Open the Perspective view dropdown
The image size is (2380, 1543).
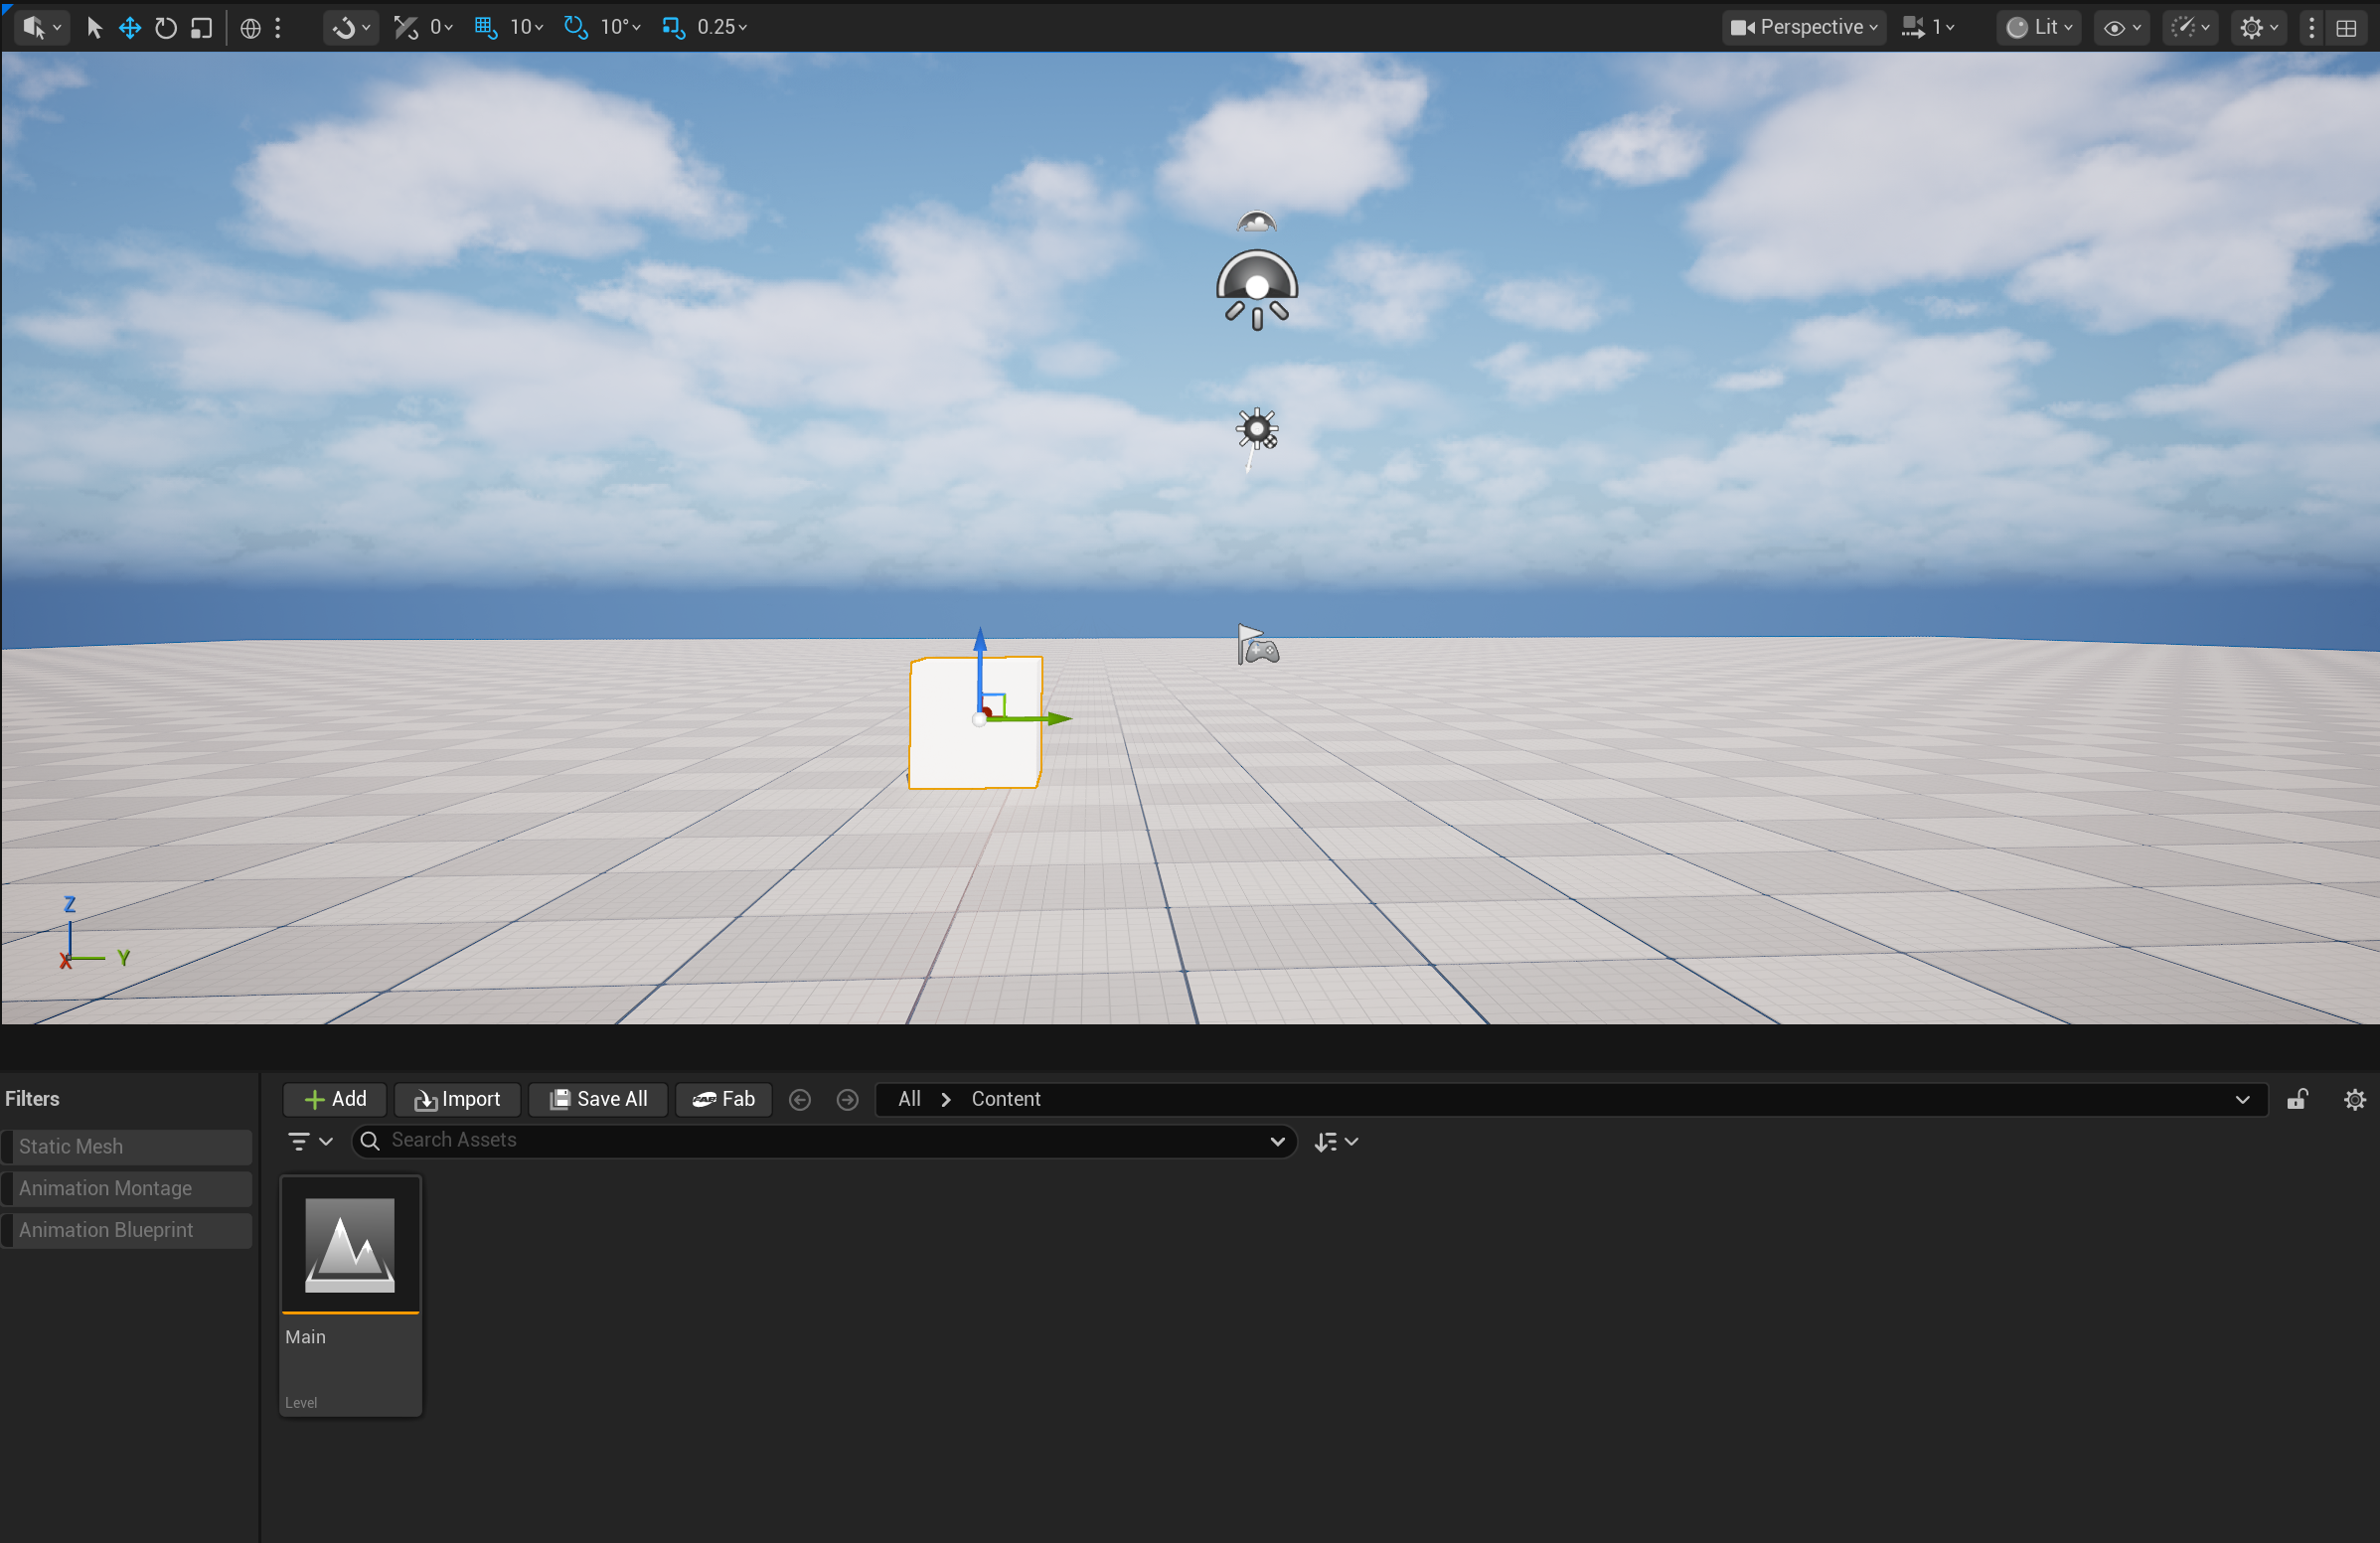1803,27
